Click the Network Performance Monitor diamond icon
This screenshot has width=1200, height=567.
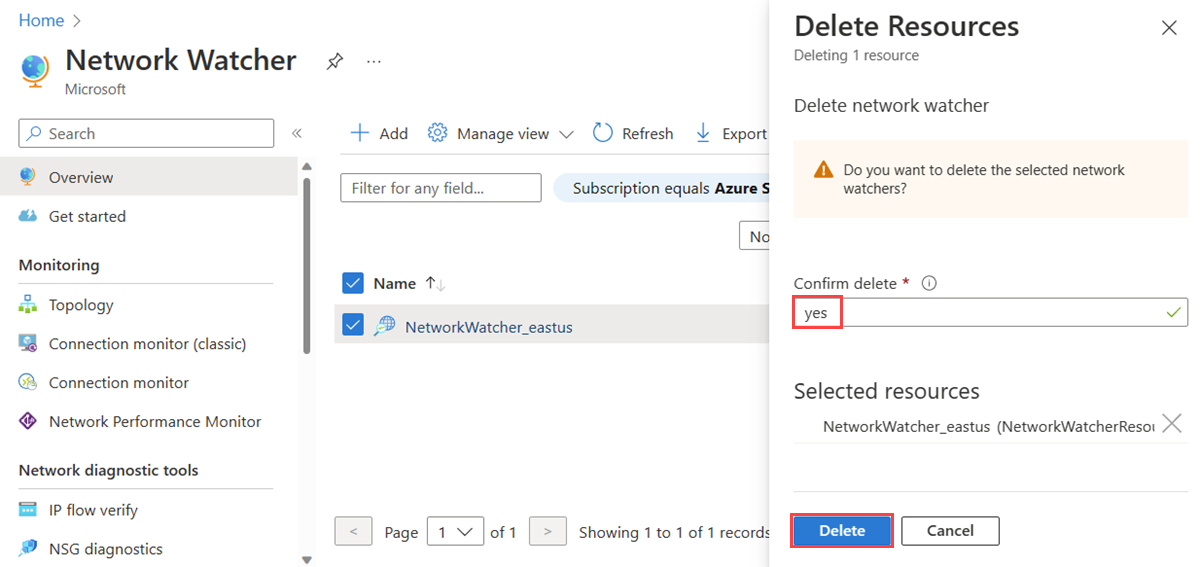(x=28, y=422)
